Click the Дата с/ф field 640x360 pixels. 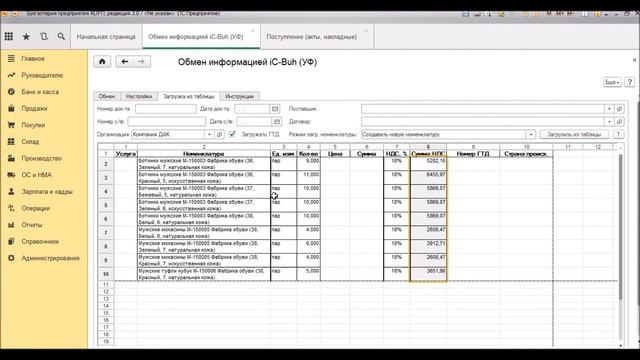pyautogui.click(x=254, y=122)
